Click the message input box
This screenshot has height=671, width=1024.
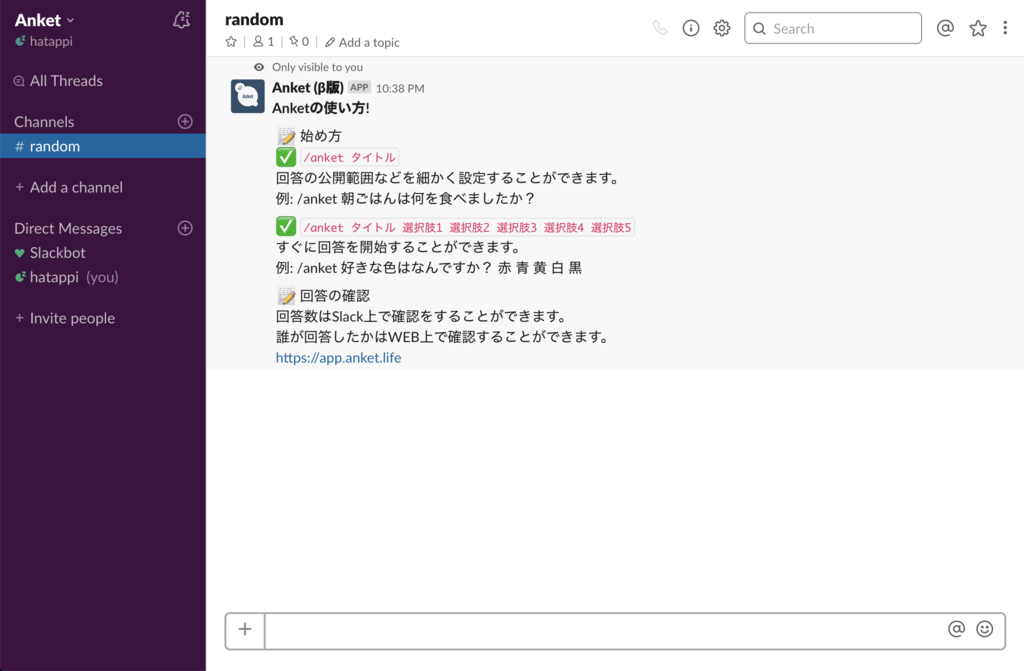[x=604, y=630]
